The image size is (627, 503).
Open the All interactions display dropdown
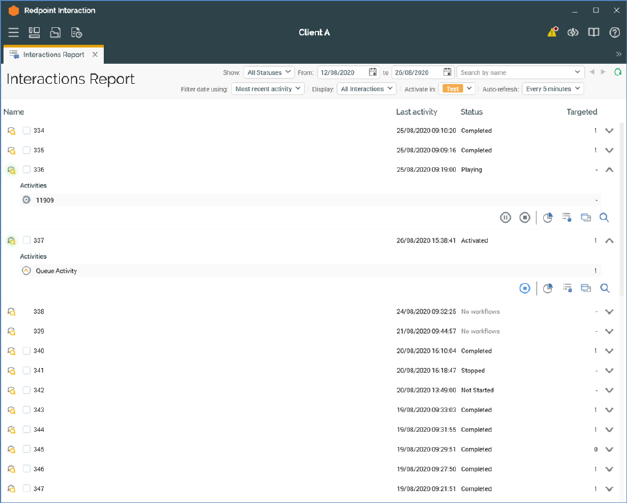[x=366, y=89]
